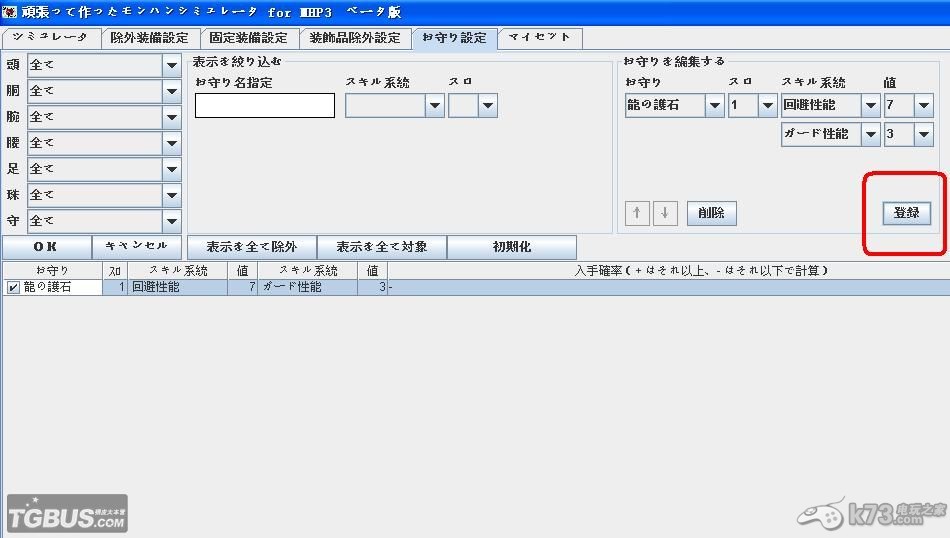Expand the 胴 (body) armor dropdown

tap(171, 91)
